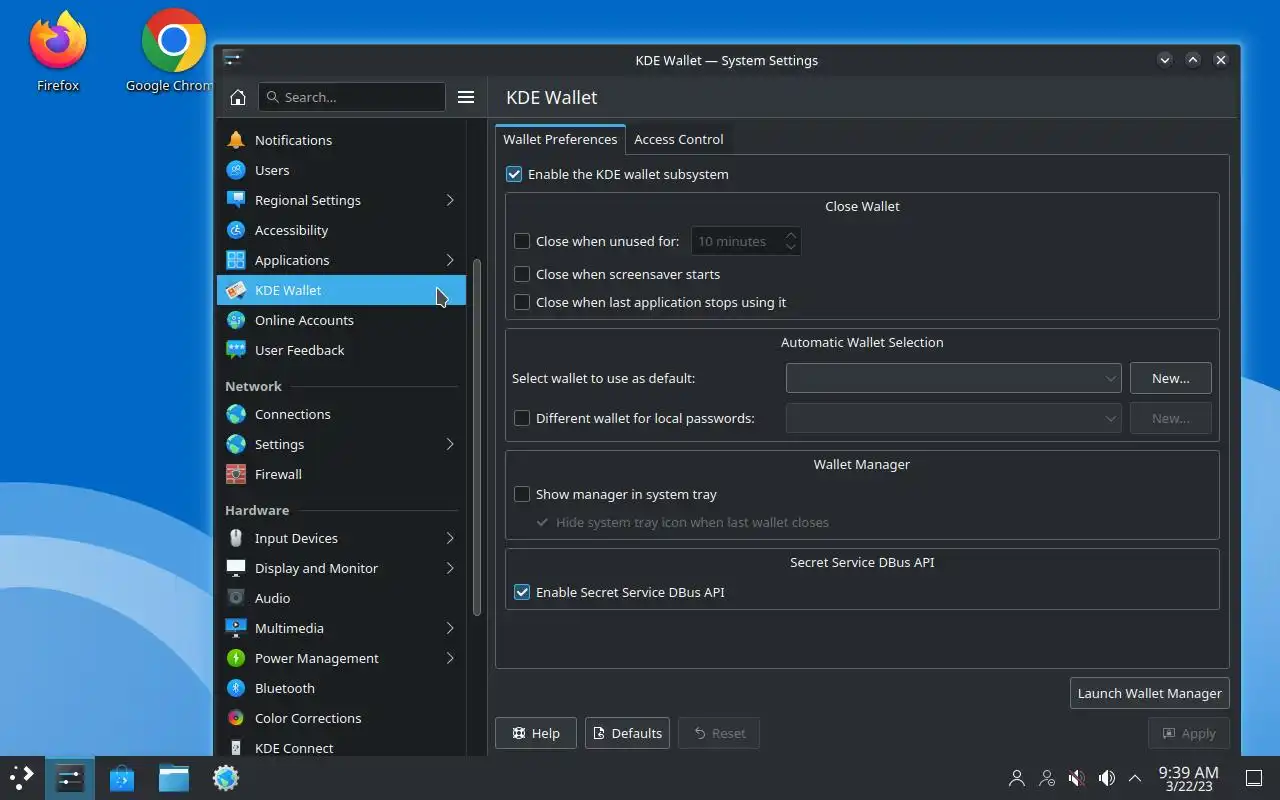Expand Multimedia submenu arrow
The image size is (1280, 800).
point(450,628)
